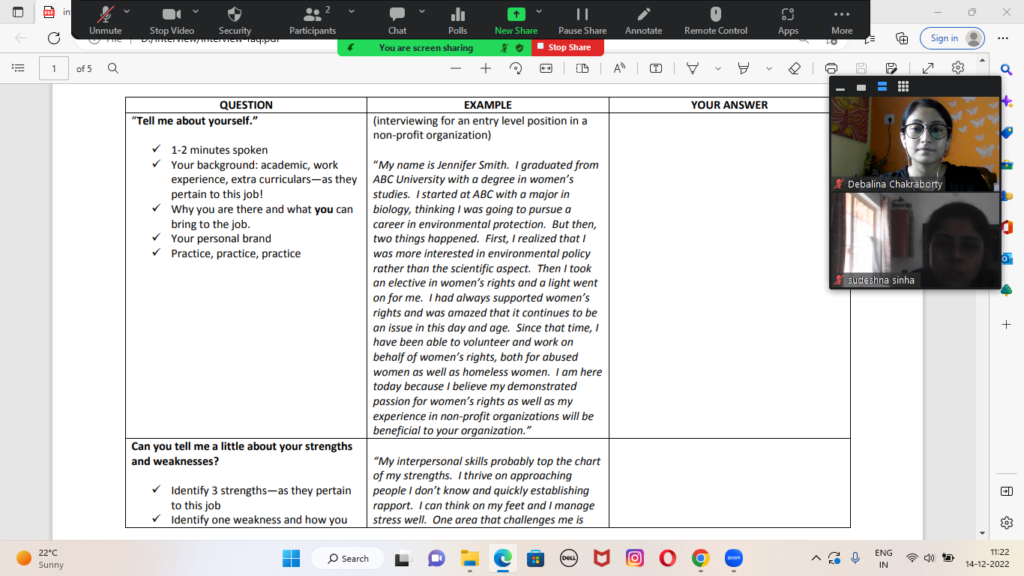Screen dimensions: 1024x576
Task: Start a New Share
Action: (x=516, y=19)
